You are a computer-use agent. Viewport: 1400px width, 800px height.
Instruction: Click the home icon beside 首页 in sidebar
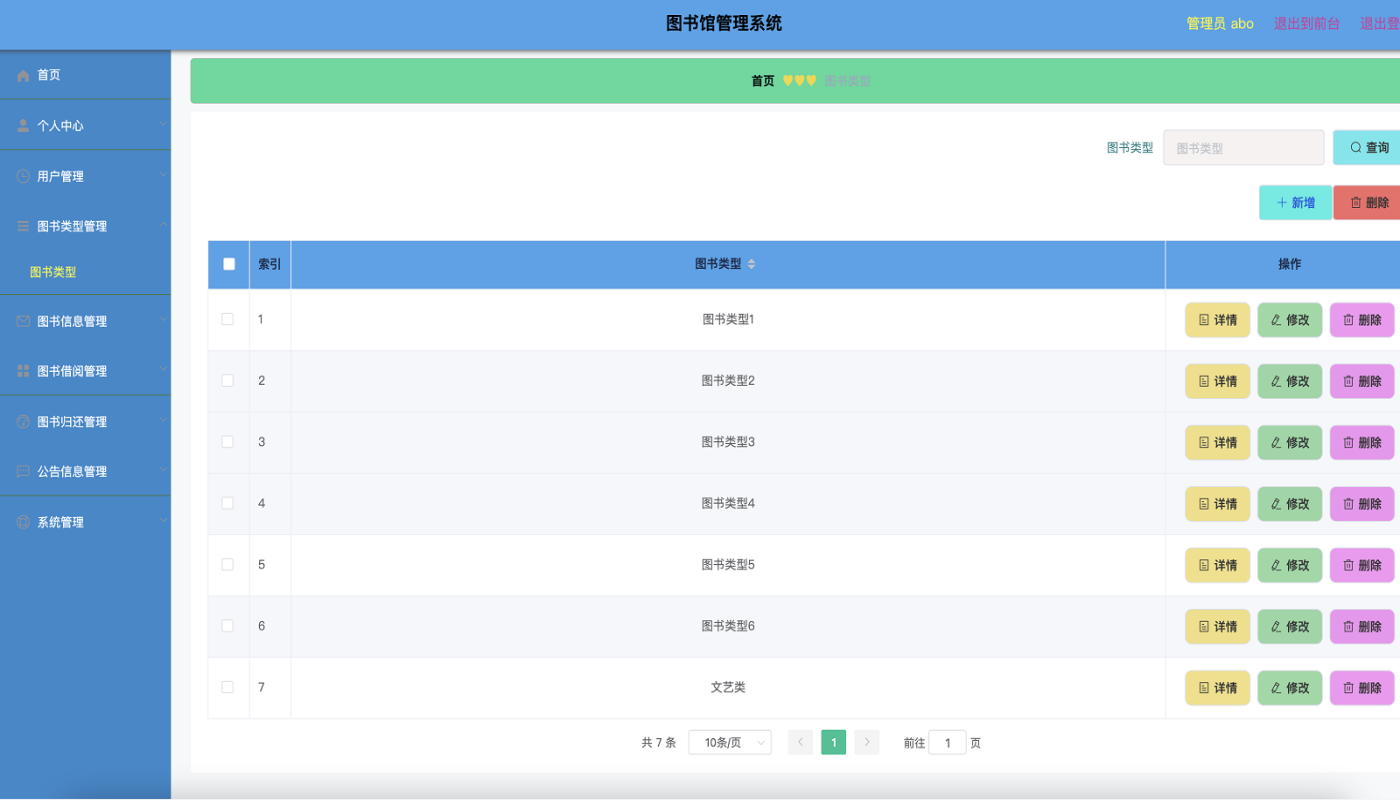coord(24,75)
